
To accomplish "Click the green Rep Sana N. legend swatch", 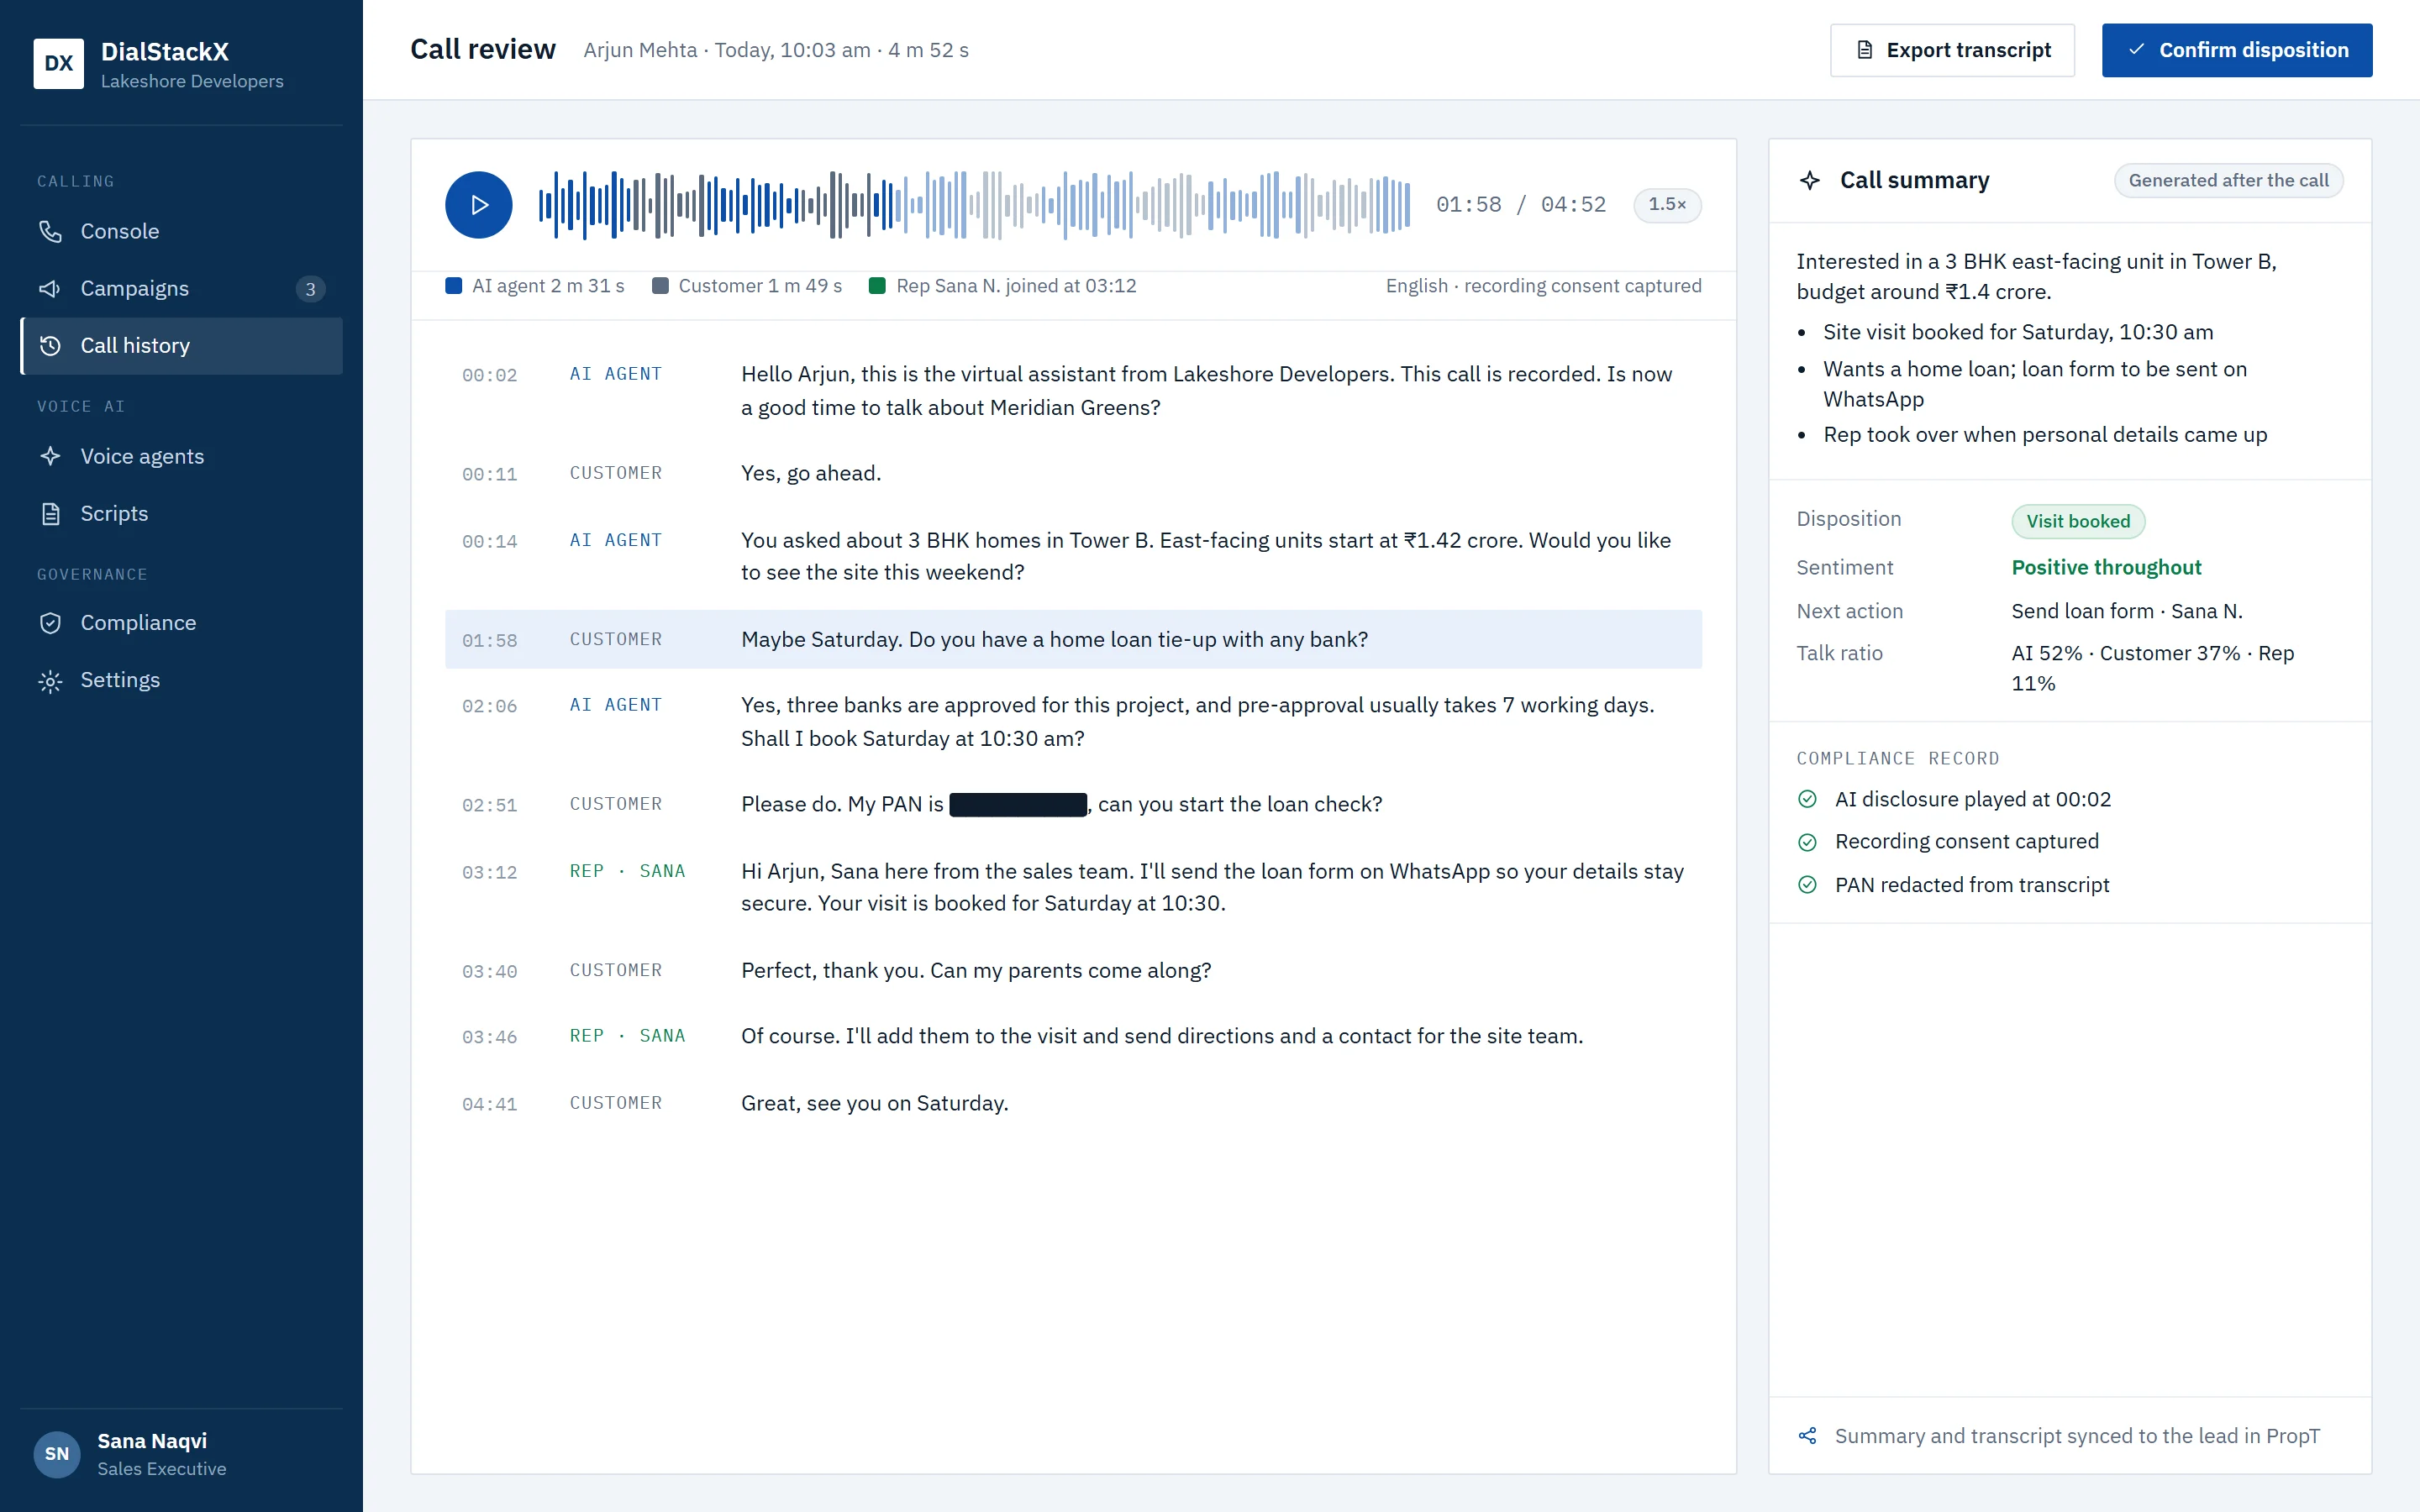I will [877, 286].
